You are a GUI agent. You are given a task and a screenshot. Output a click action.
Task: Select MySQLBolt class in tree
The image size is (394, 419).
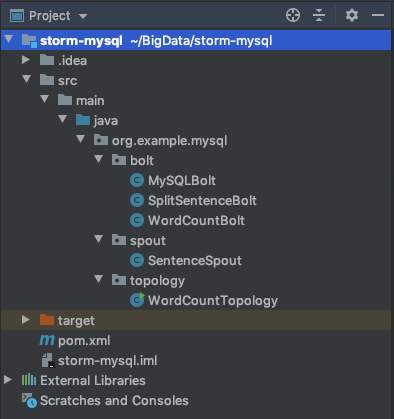point(182,181)
